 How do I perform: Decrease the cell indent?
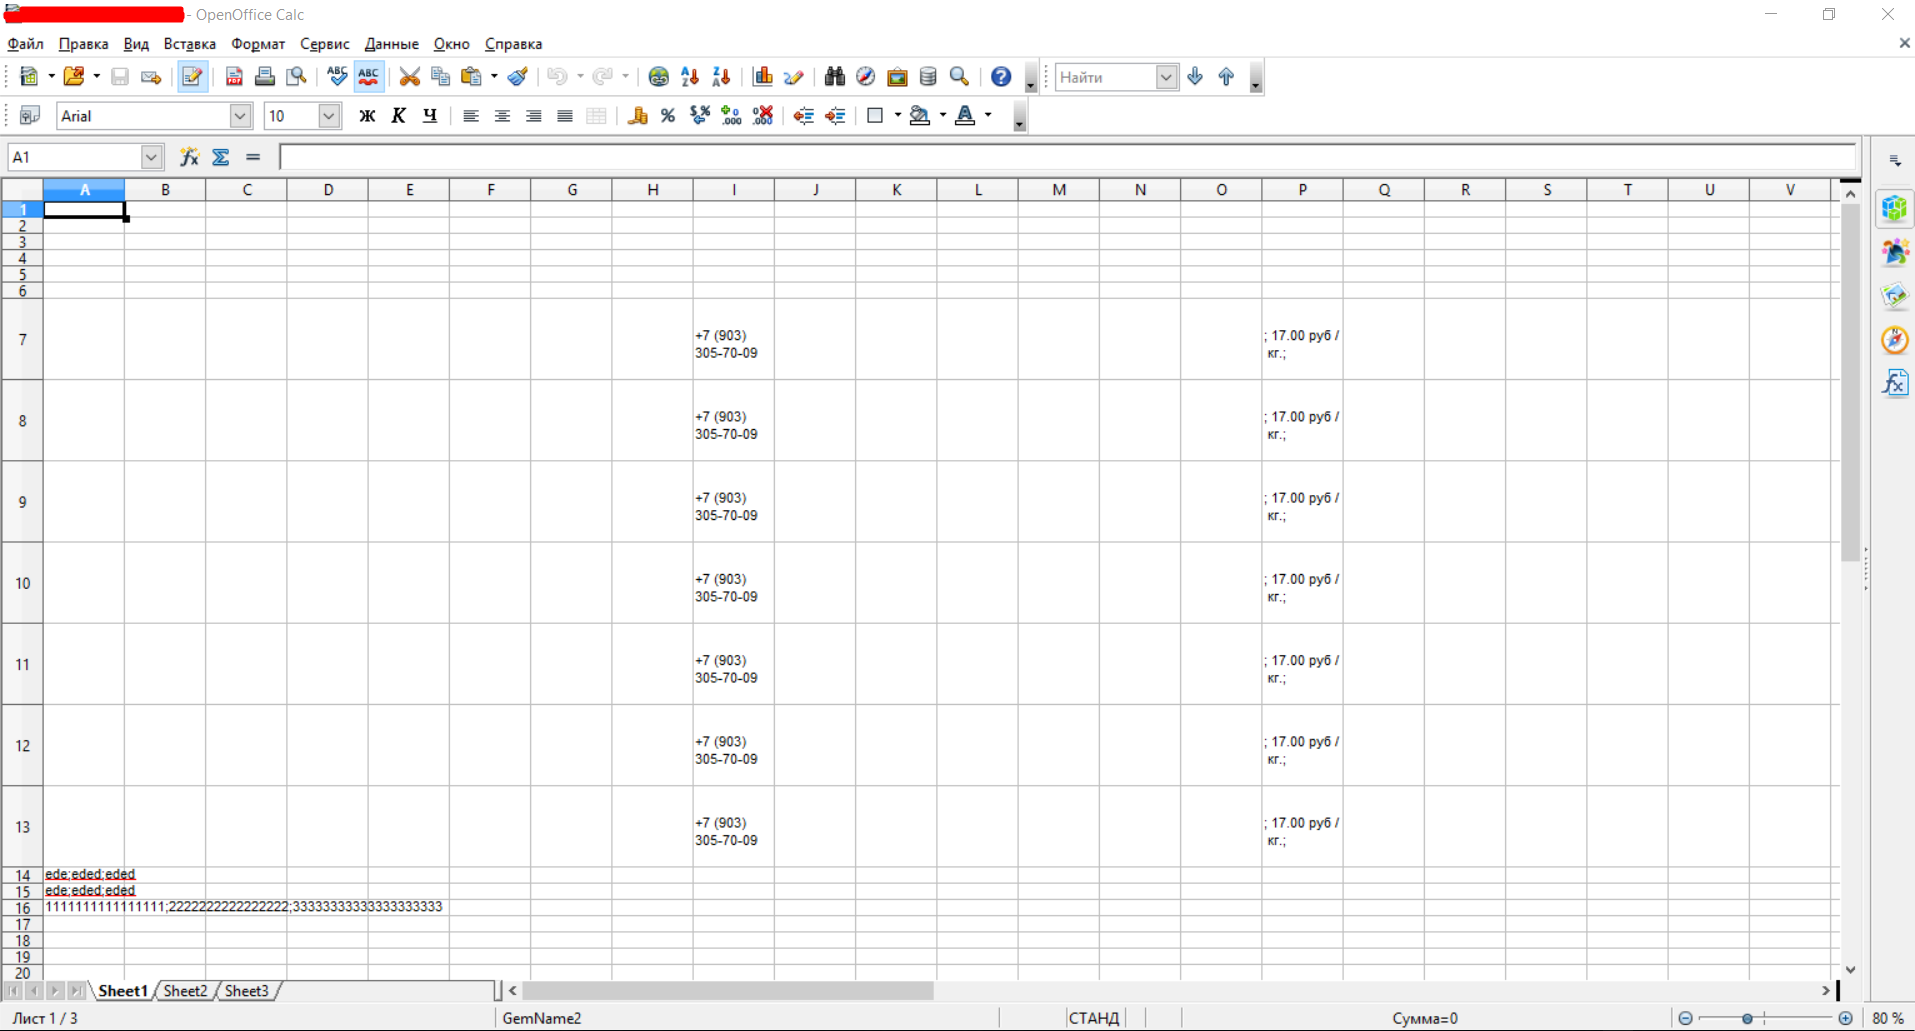point(803,116)
